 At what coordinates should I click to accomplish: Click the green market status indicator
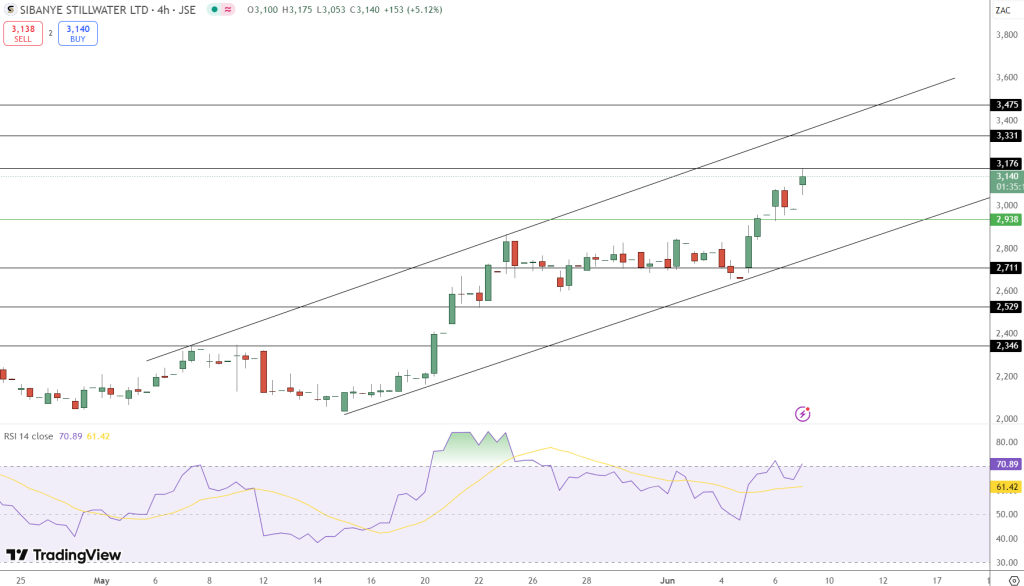click(x=214, y=10)
